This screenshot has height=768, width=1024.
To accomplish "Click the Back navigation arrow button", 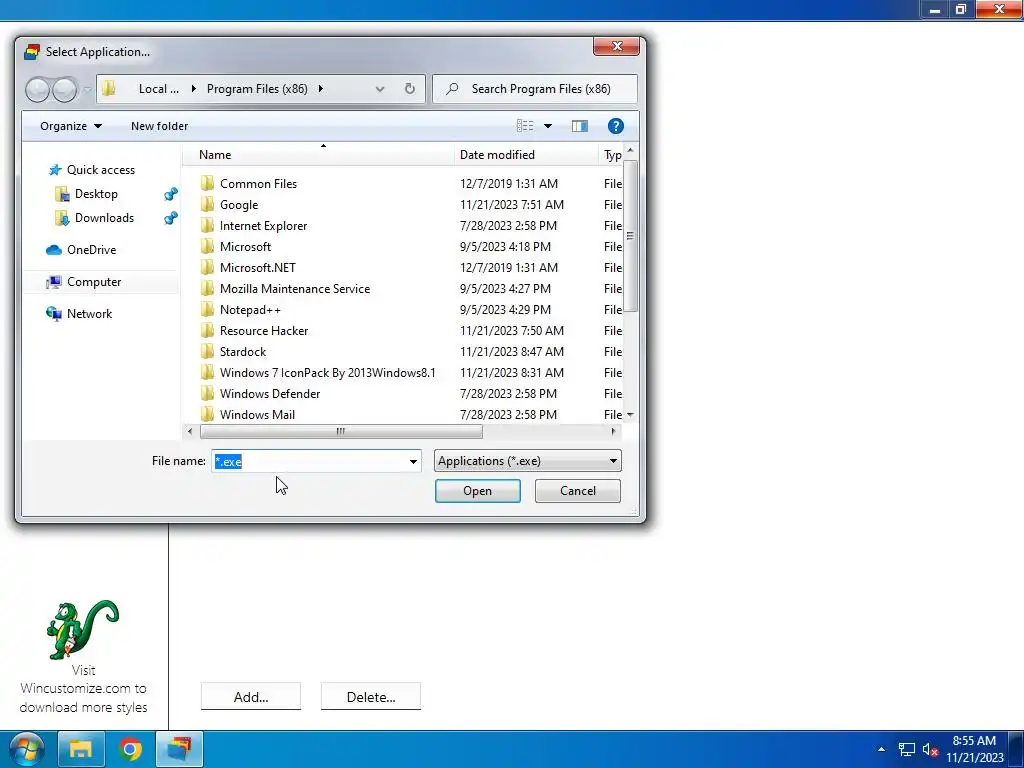I will 38,89.
